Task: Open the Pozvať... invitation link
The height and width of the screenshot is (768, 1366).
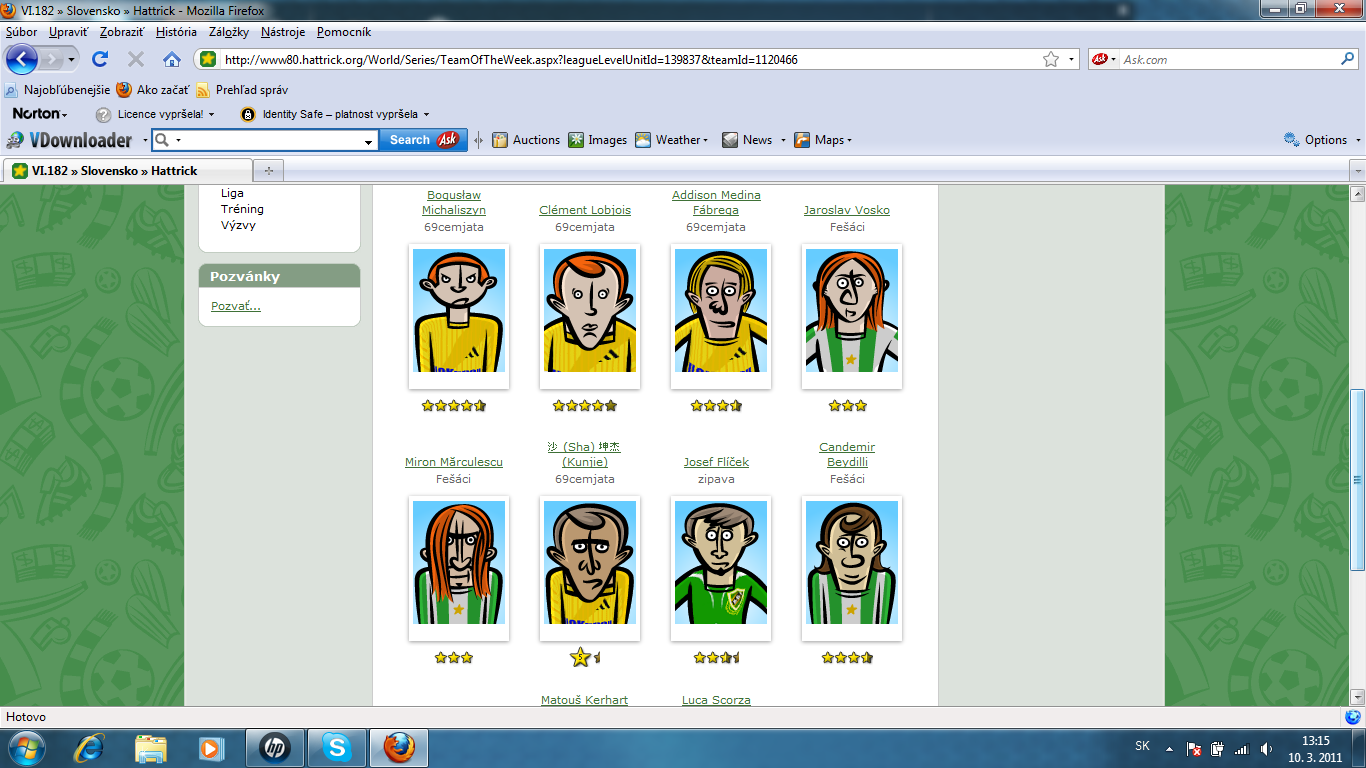Action: (235, 306)
